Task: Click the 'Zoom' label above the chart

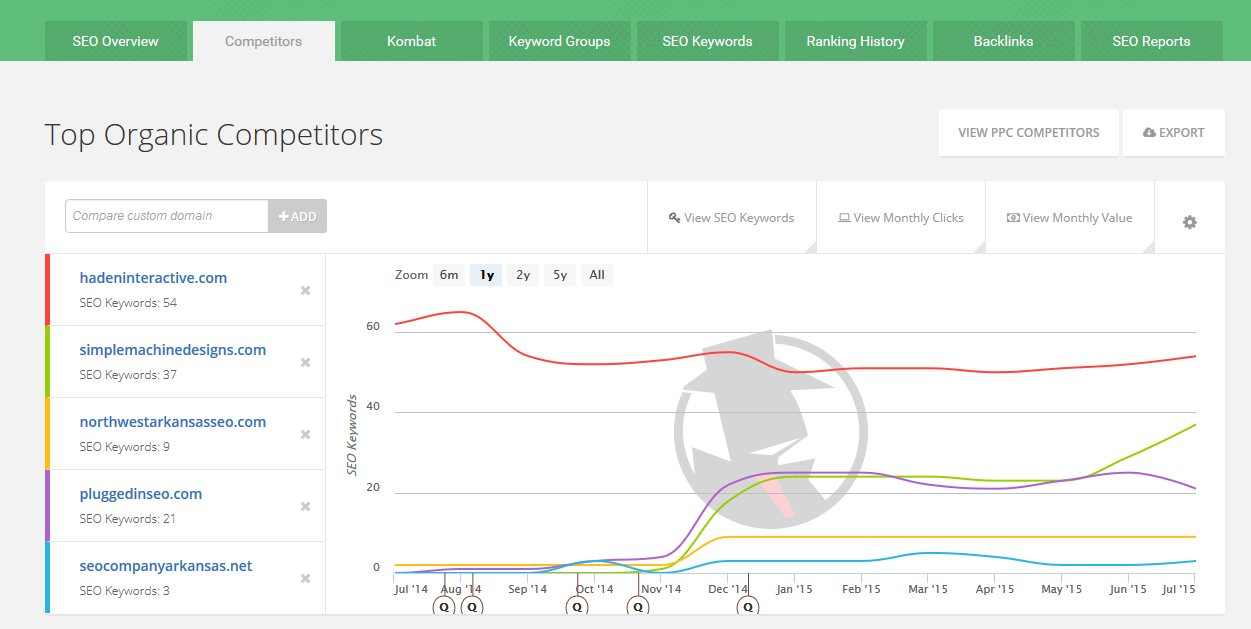Action: [x=411, y=275]
